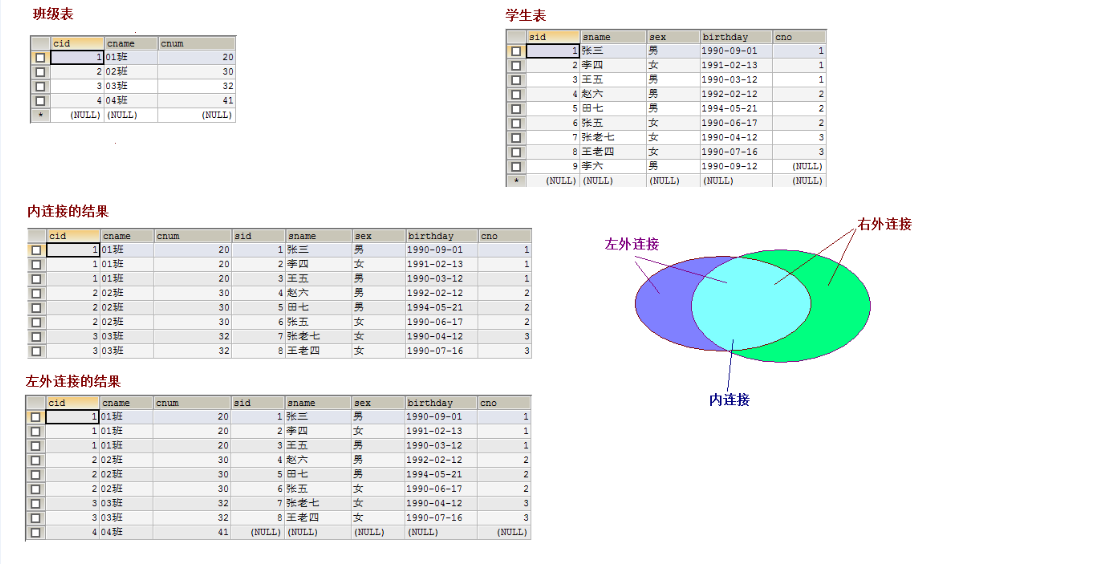Click the 左外连接 label in the Venn diagram
The width and height of the screenshot is (1097, 564).
click(632, 244)
